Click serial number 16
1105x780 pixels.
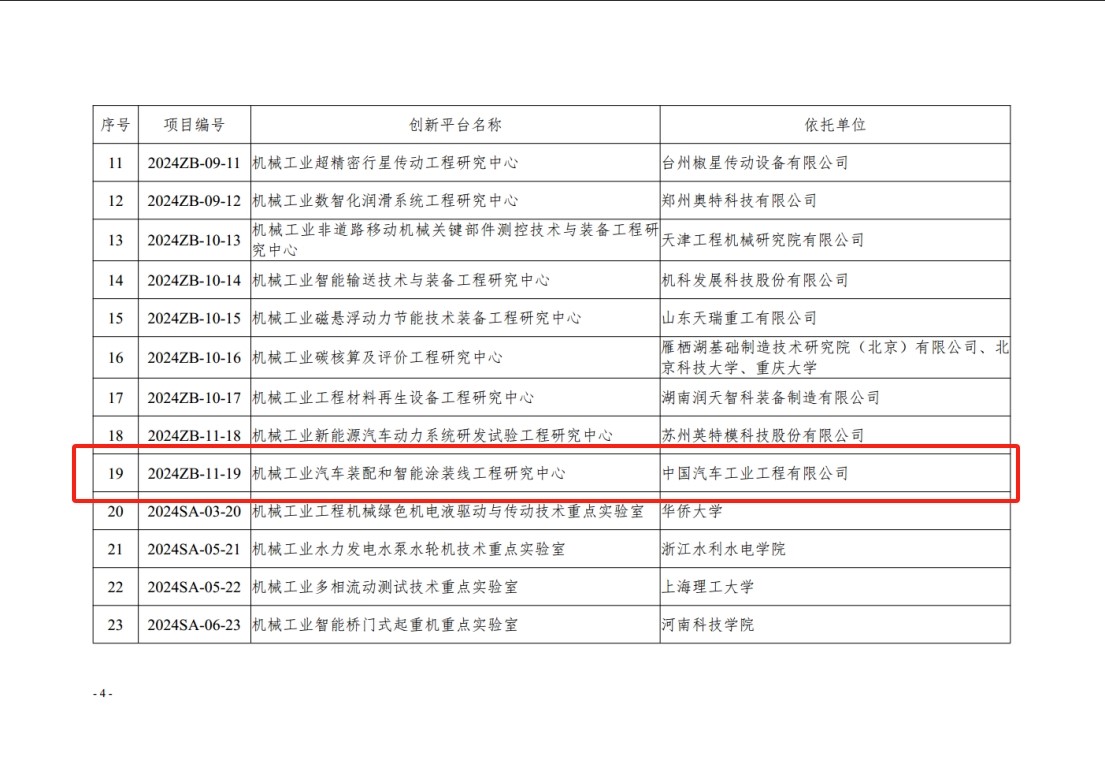point(116,358)
